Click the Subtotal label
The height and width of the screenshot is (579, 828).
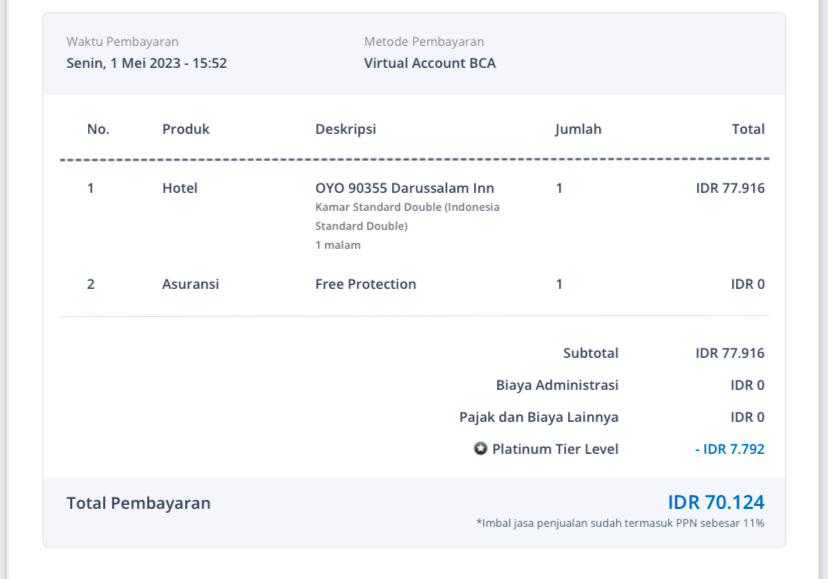[590, 353]
